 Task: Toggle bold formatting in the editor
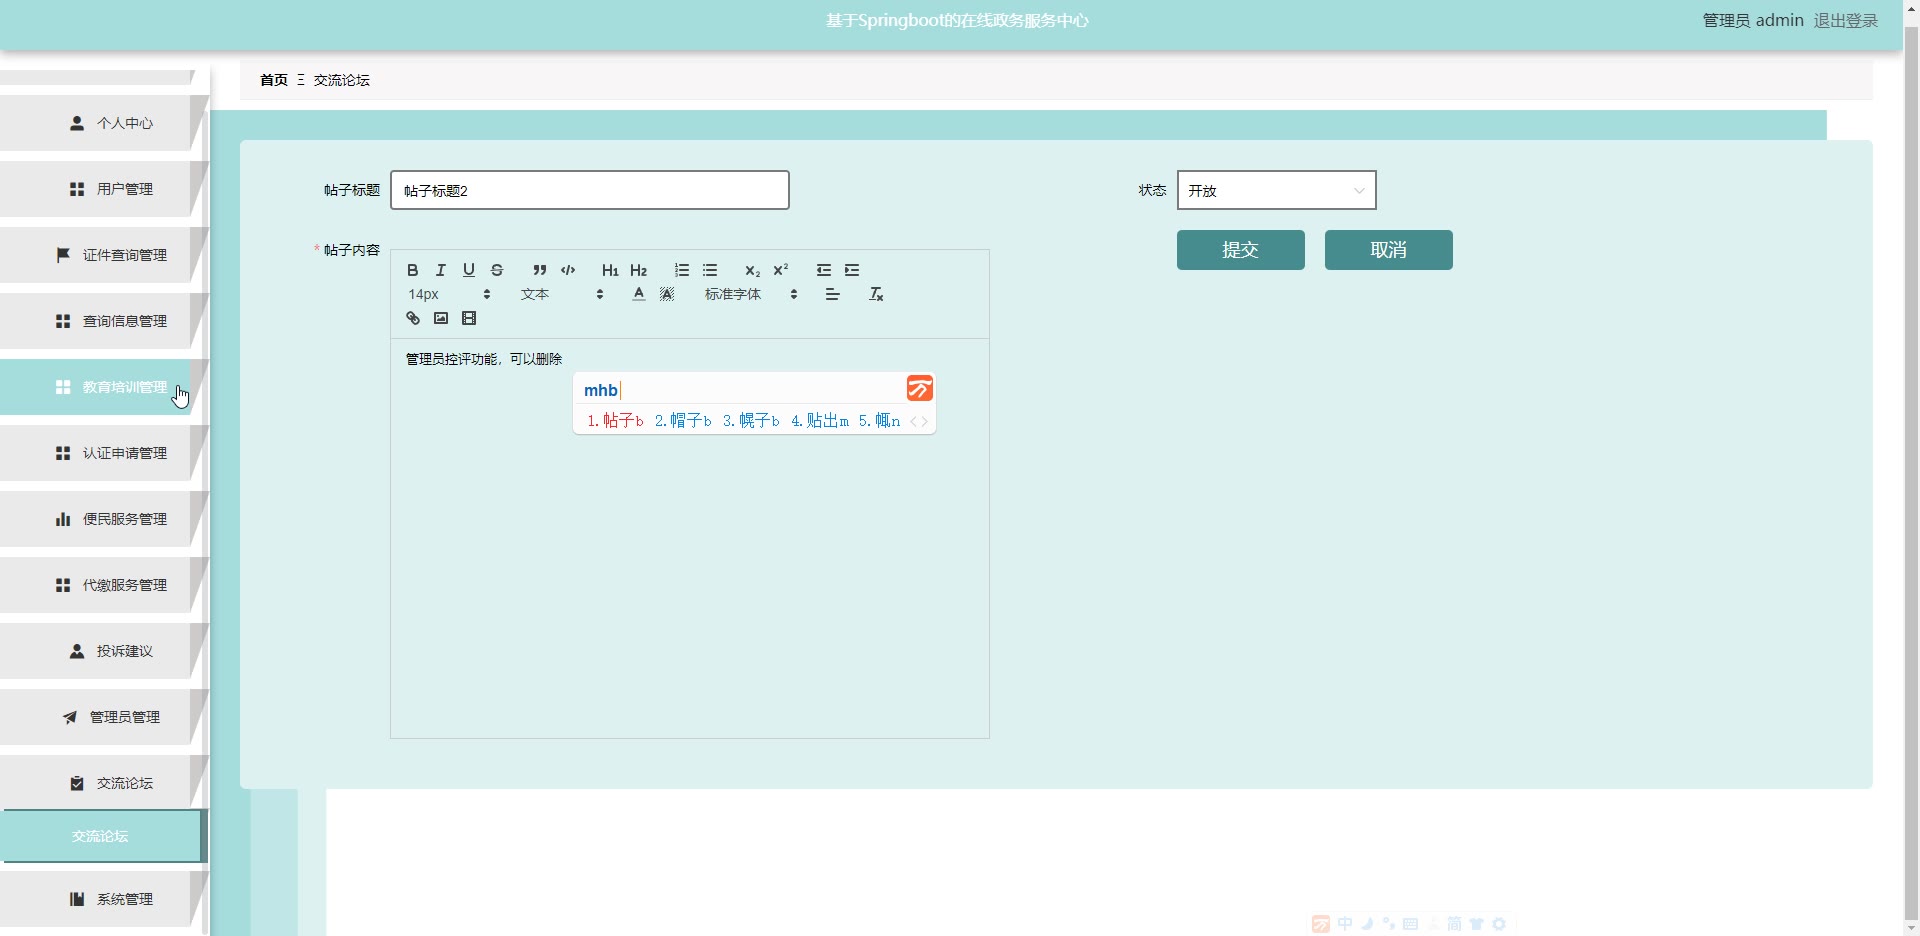(x=412, y=270)
